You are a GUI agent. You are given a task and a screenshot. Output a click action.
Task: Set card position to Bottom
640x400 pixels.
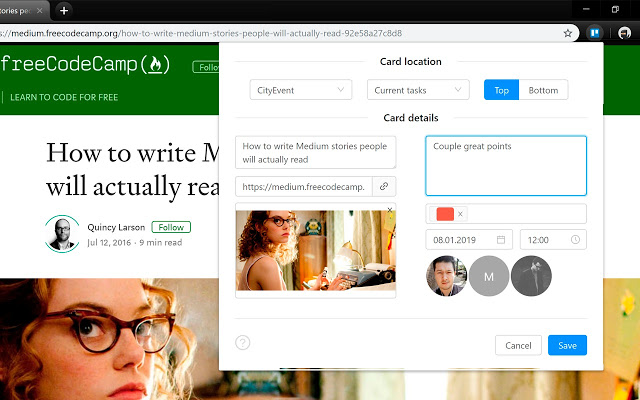pyautogui.click(x=543, y=90)
